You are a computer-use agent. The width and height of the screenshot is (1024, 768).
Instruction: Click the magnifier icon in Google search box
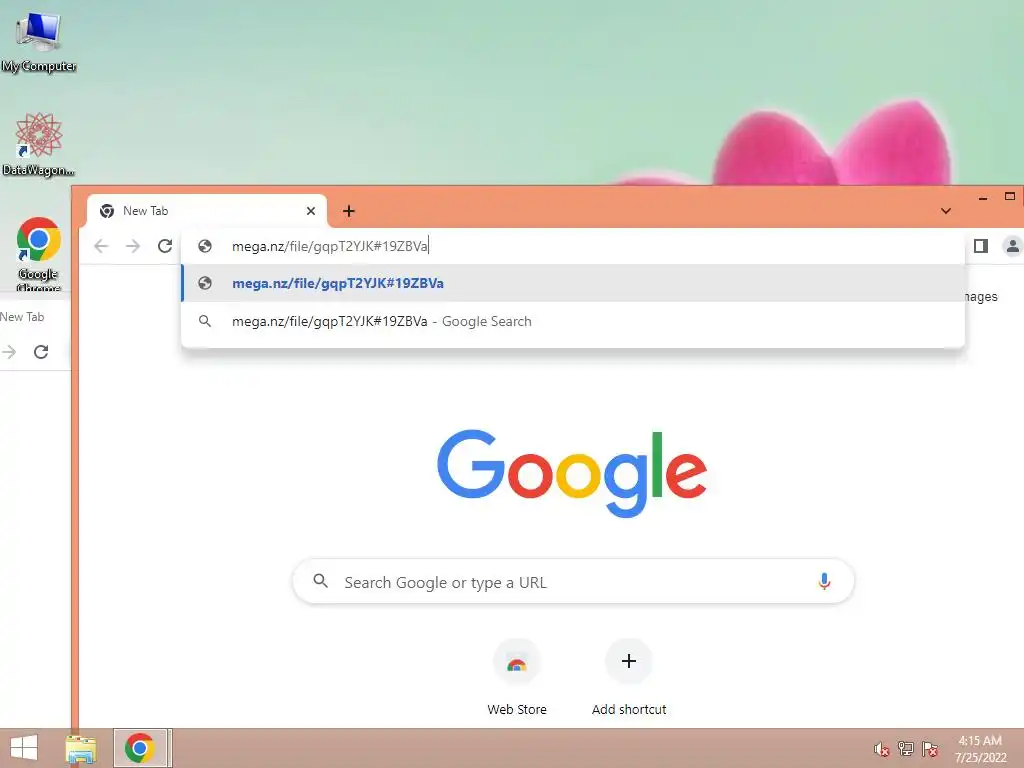[320, 581]
